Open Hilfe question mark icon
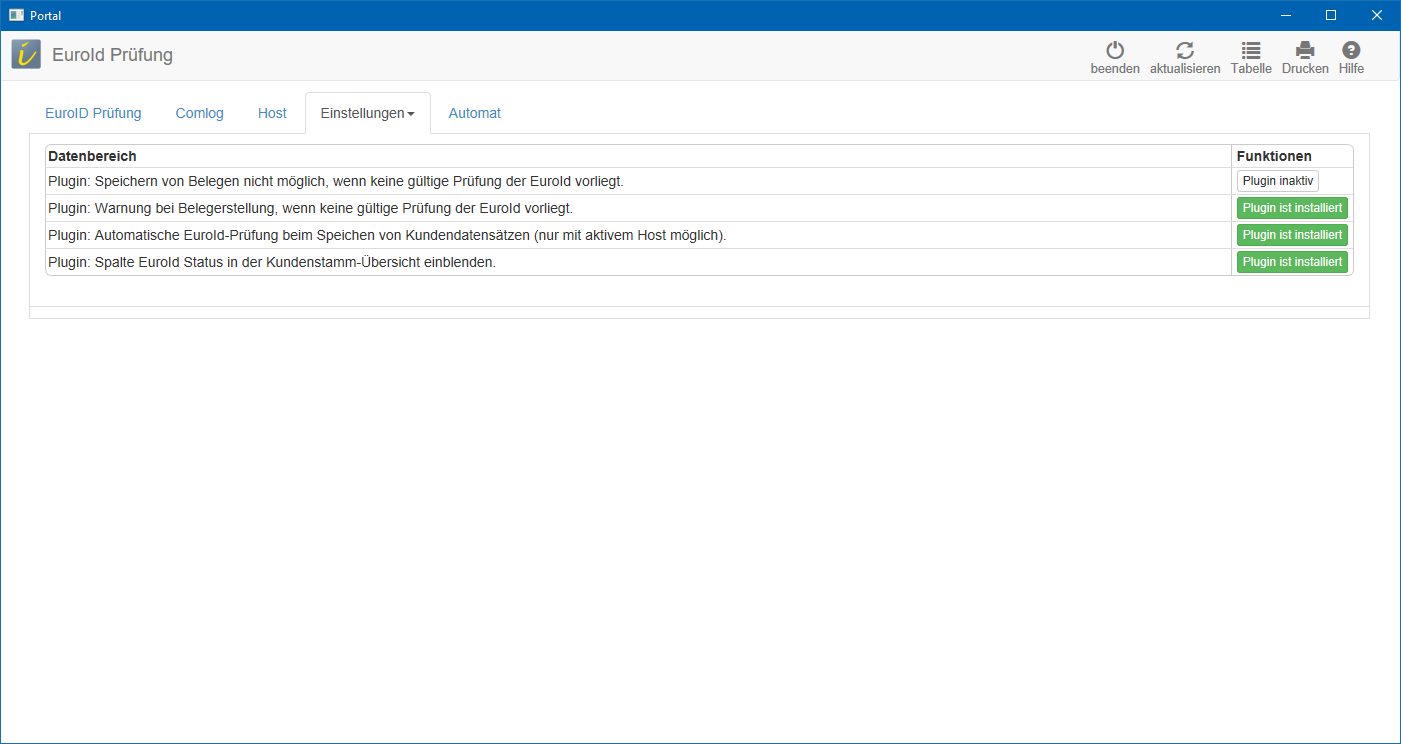 tap(1351, 51)
